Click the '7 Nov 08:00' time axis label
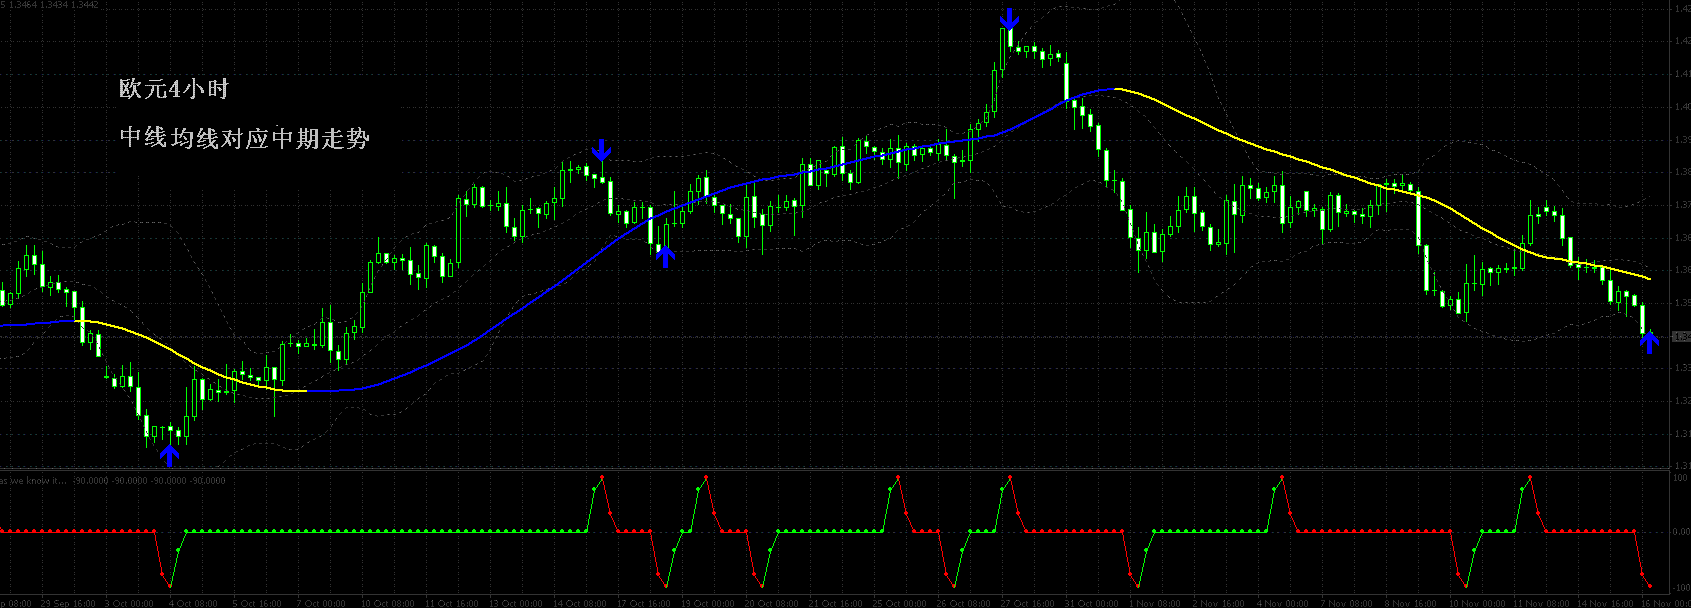 tap(1348, 603)
